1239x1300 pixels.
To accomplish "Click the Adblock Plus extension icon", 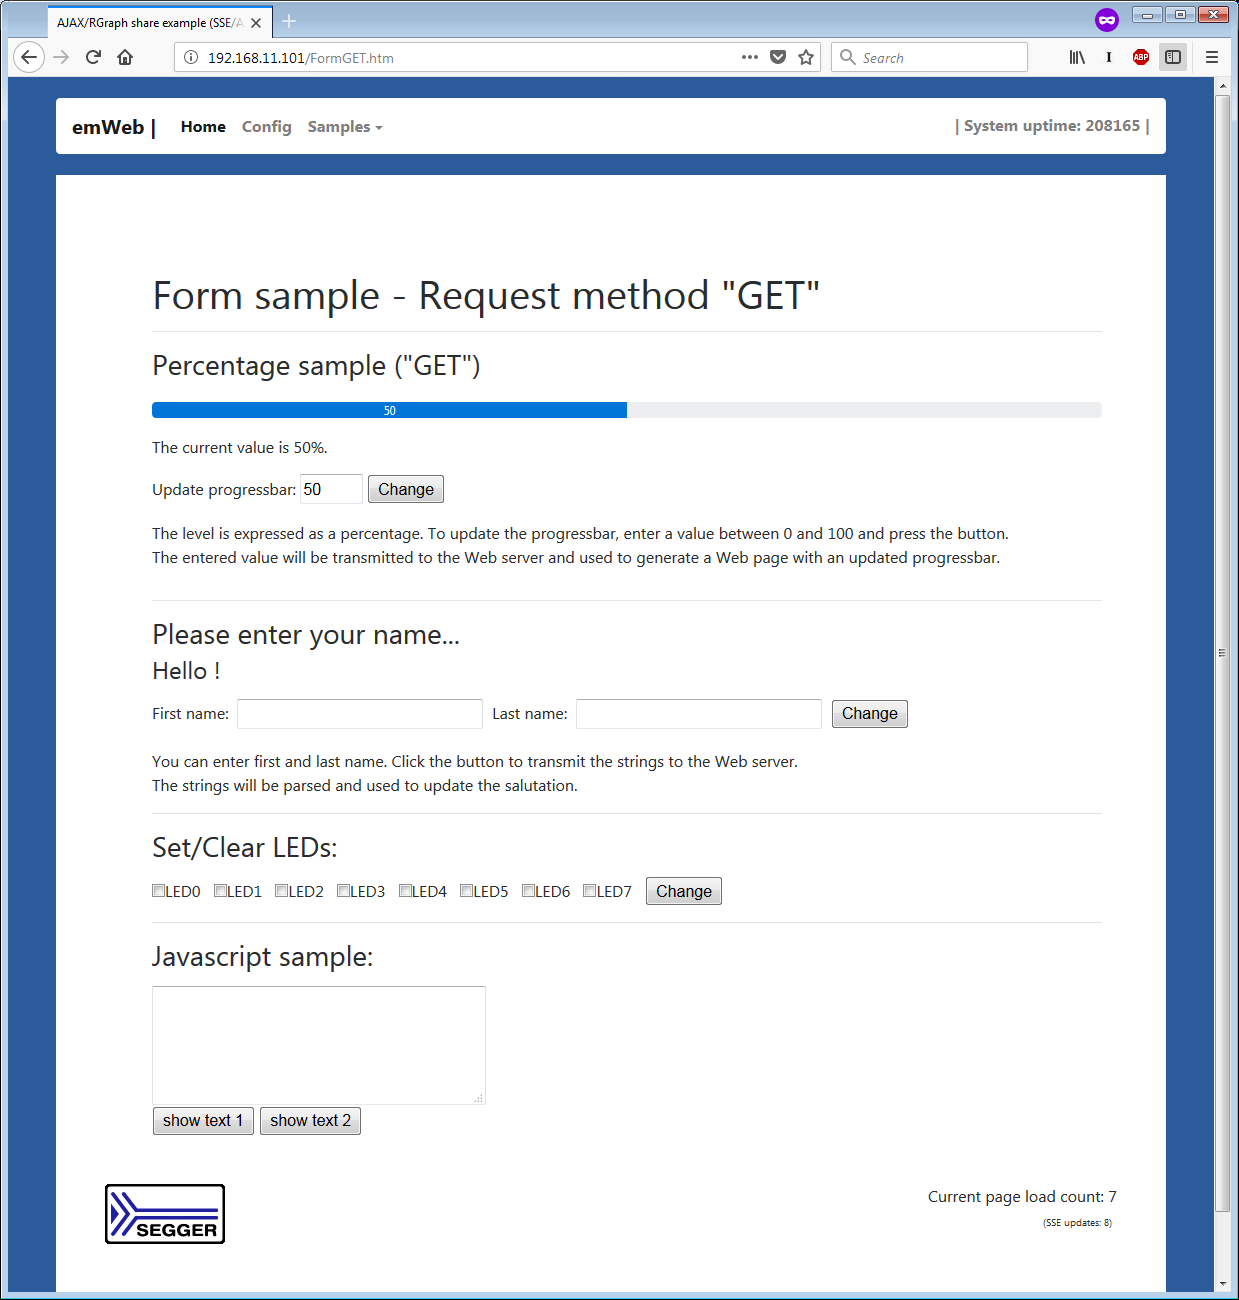I will point(1140,57).
